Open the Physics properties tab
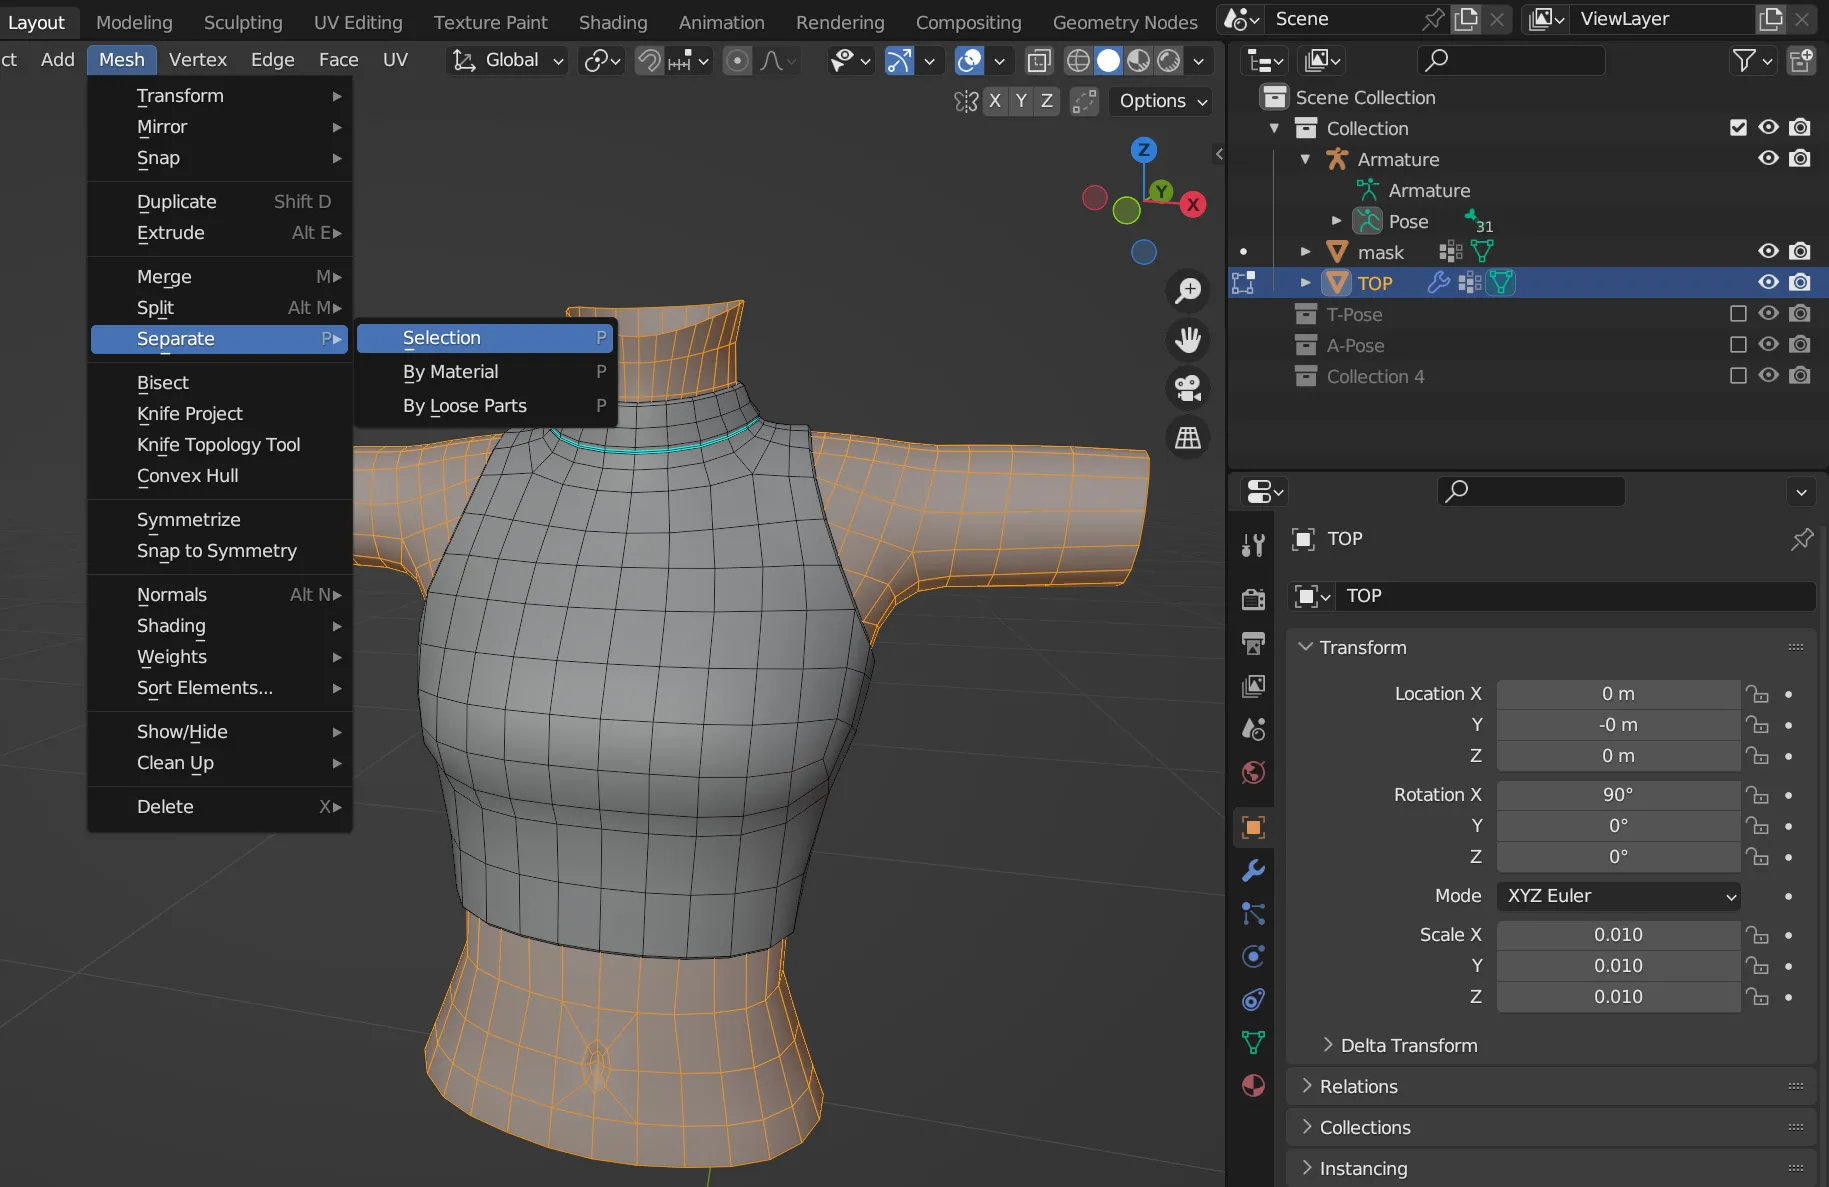 click(x=1253, y=956)
